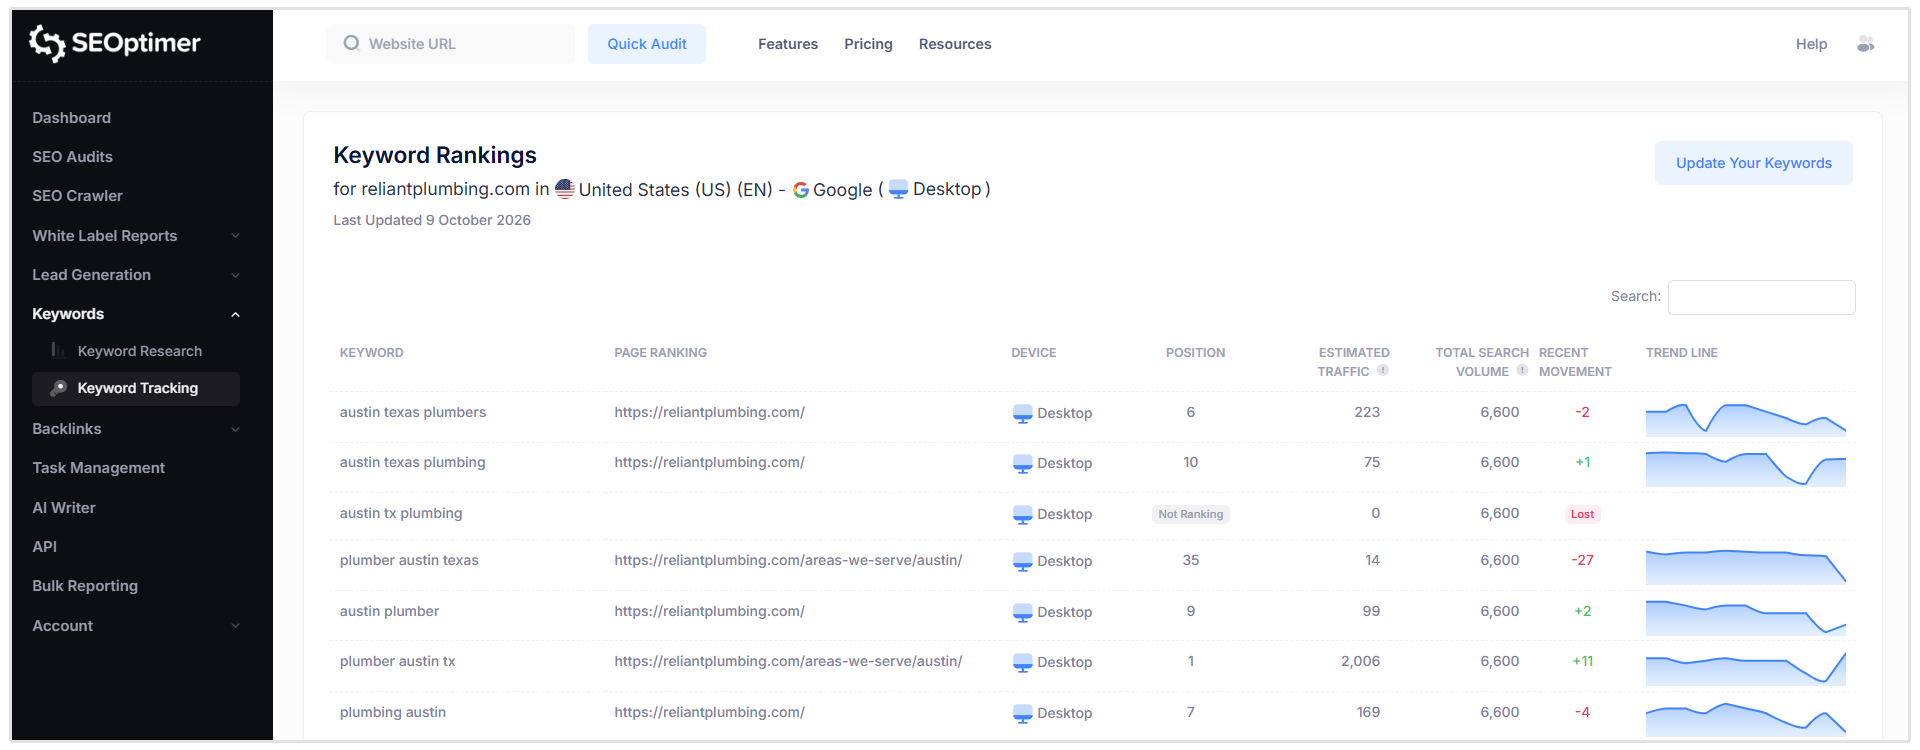The image size is (1920, 750).
Task: Click desktop icon in plumber austin tx row
Action: point(1022,662)
